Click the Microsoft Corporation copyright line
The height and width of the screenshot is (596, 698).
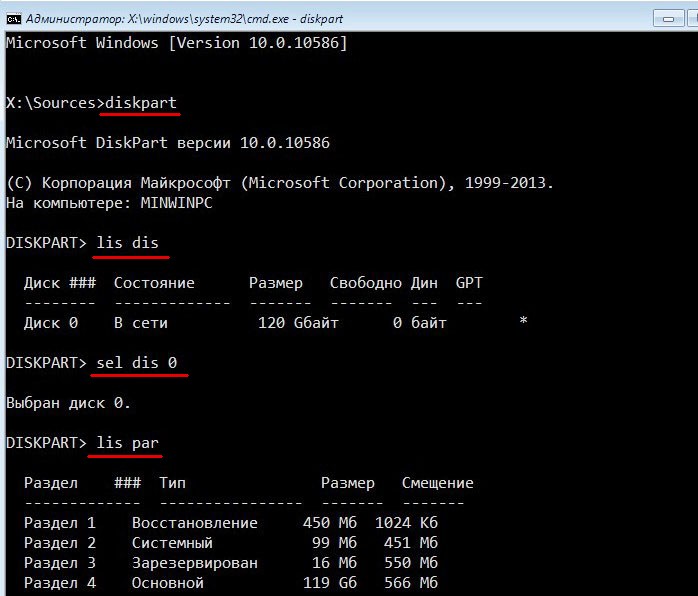coord(280,183)
